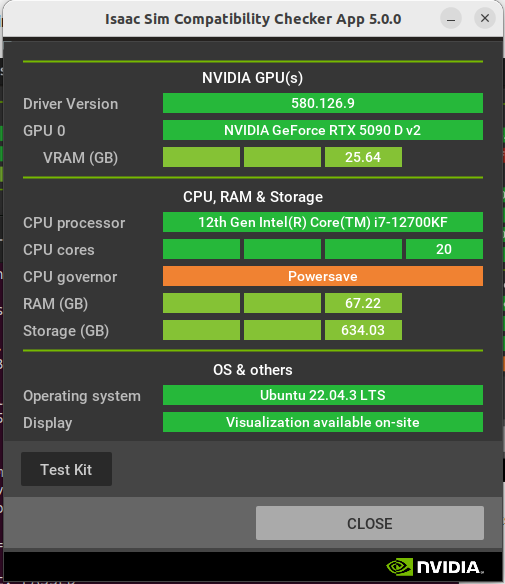The image size is (505, 584).
Task: Click the VRAM 25.64 value segment
Action: point(363,157)
